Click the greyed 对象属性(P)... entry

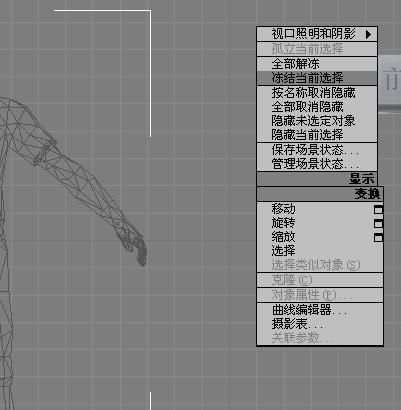click(320, 295)
